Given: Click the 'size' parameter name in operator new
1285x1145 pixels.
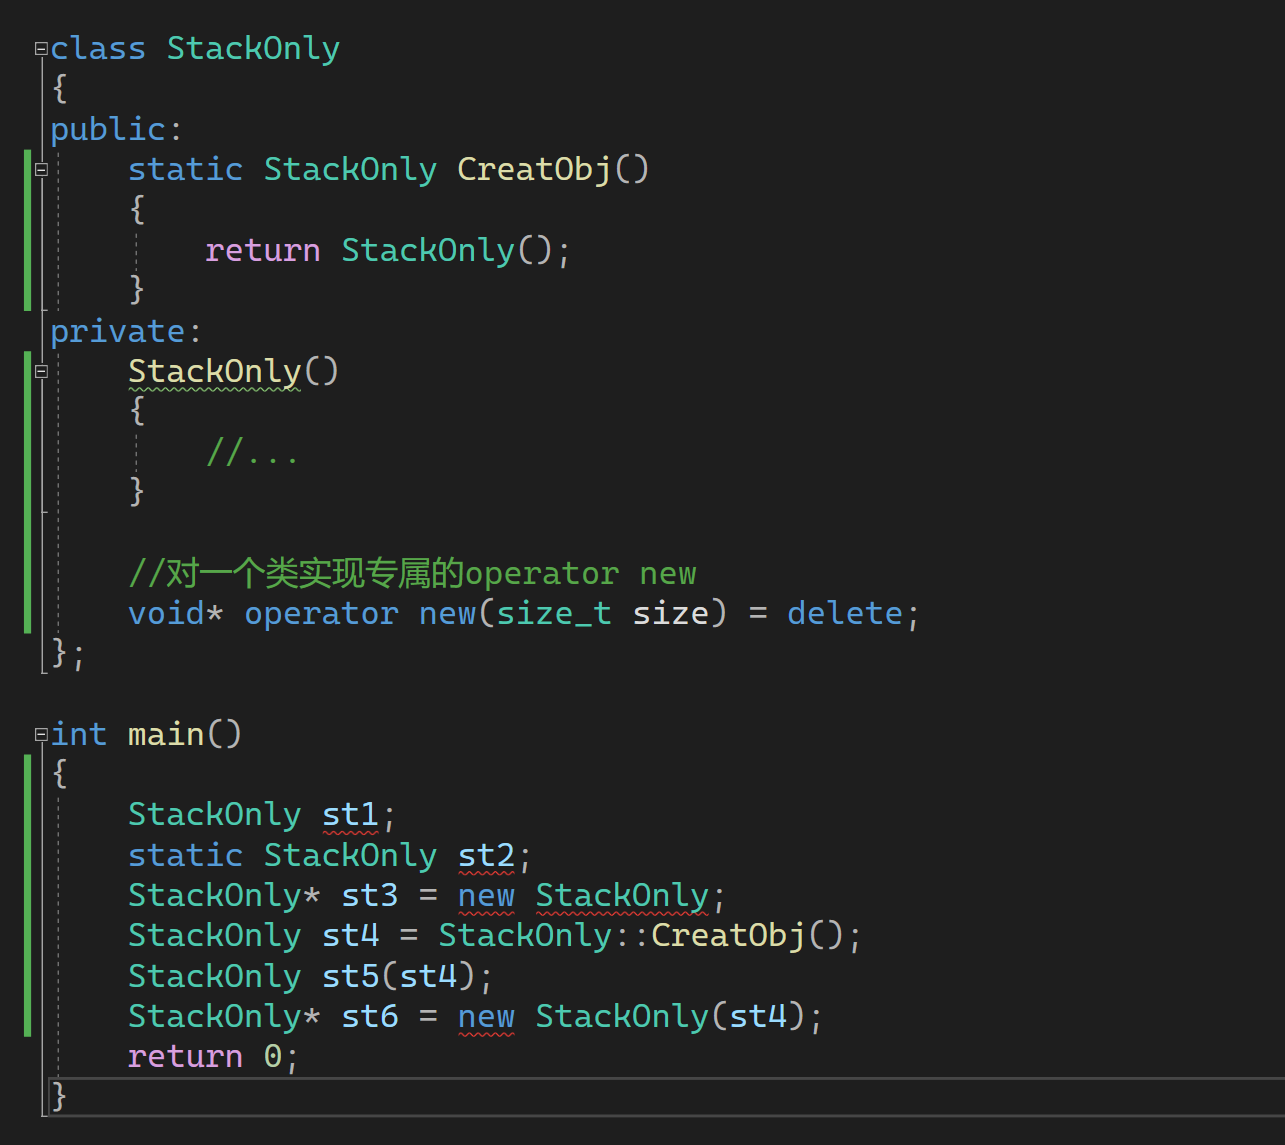Looking at the screenshot, I should (x=670, y=613).
